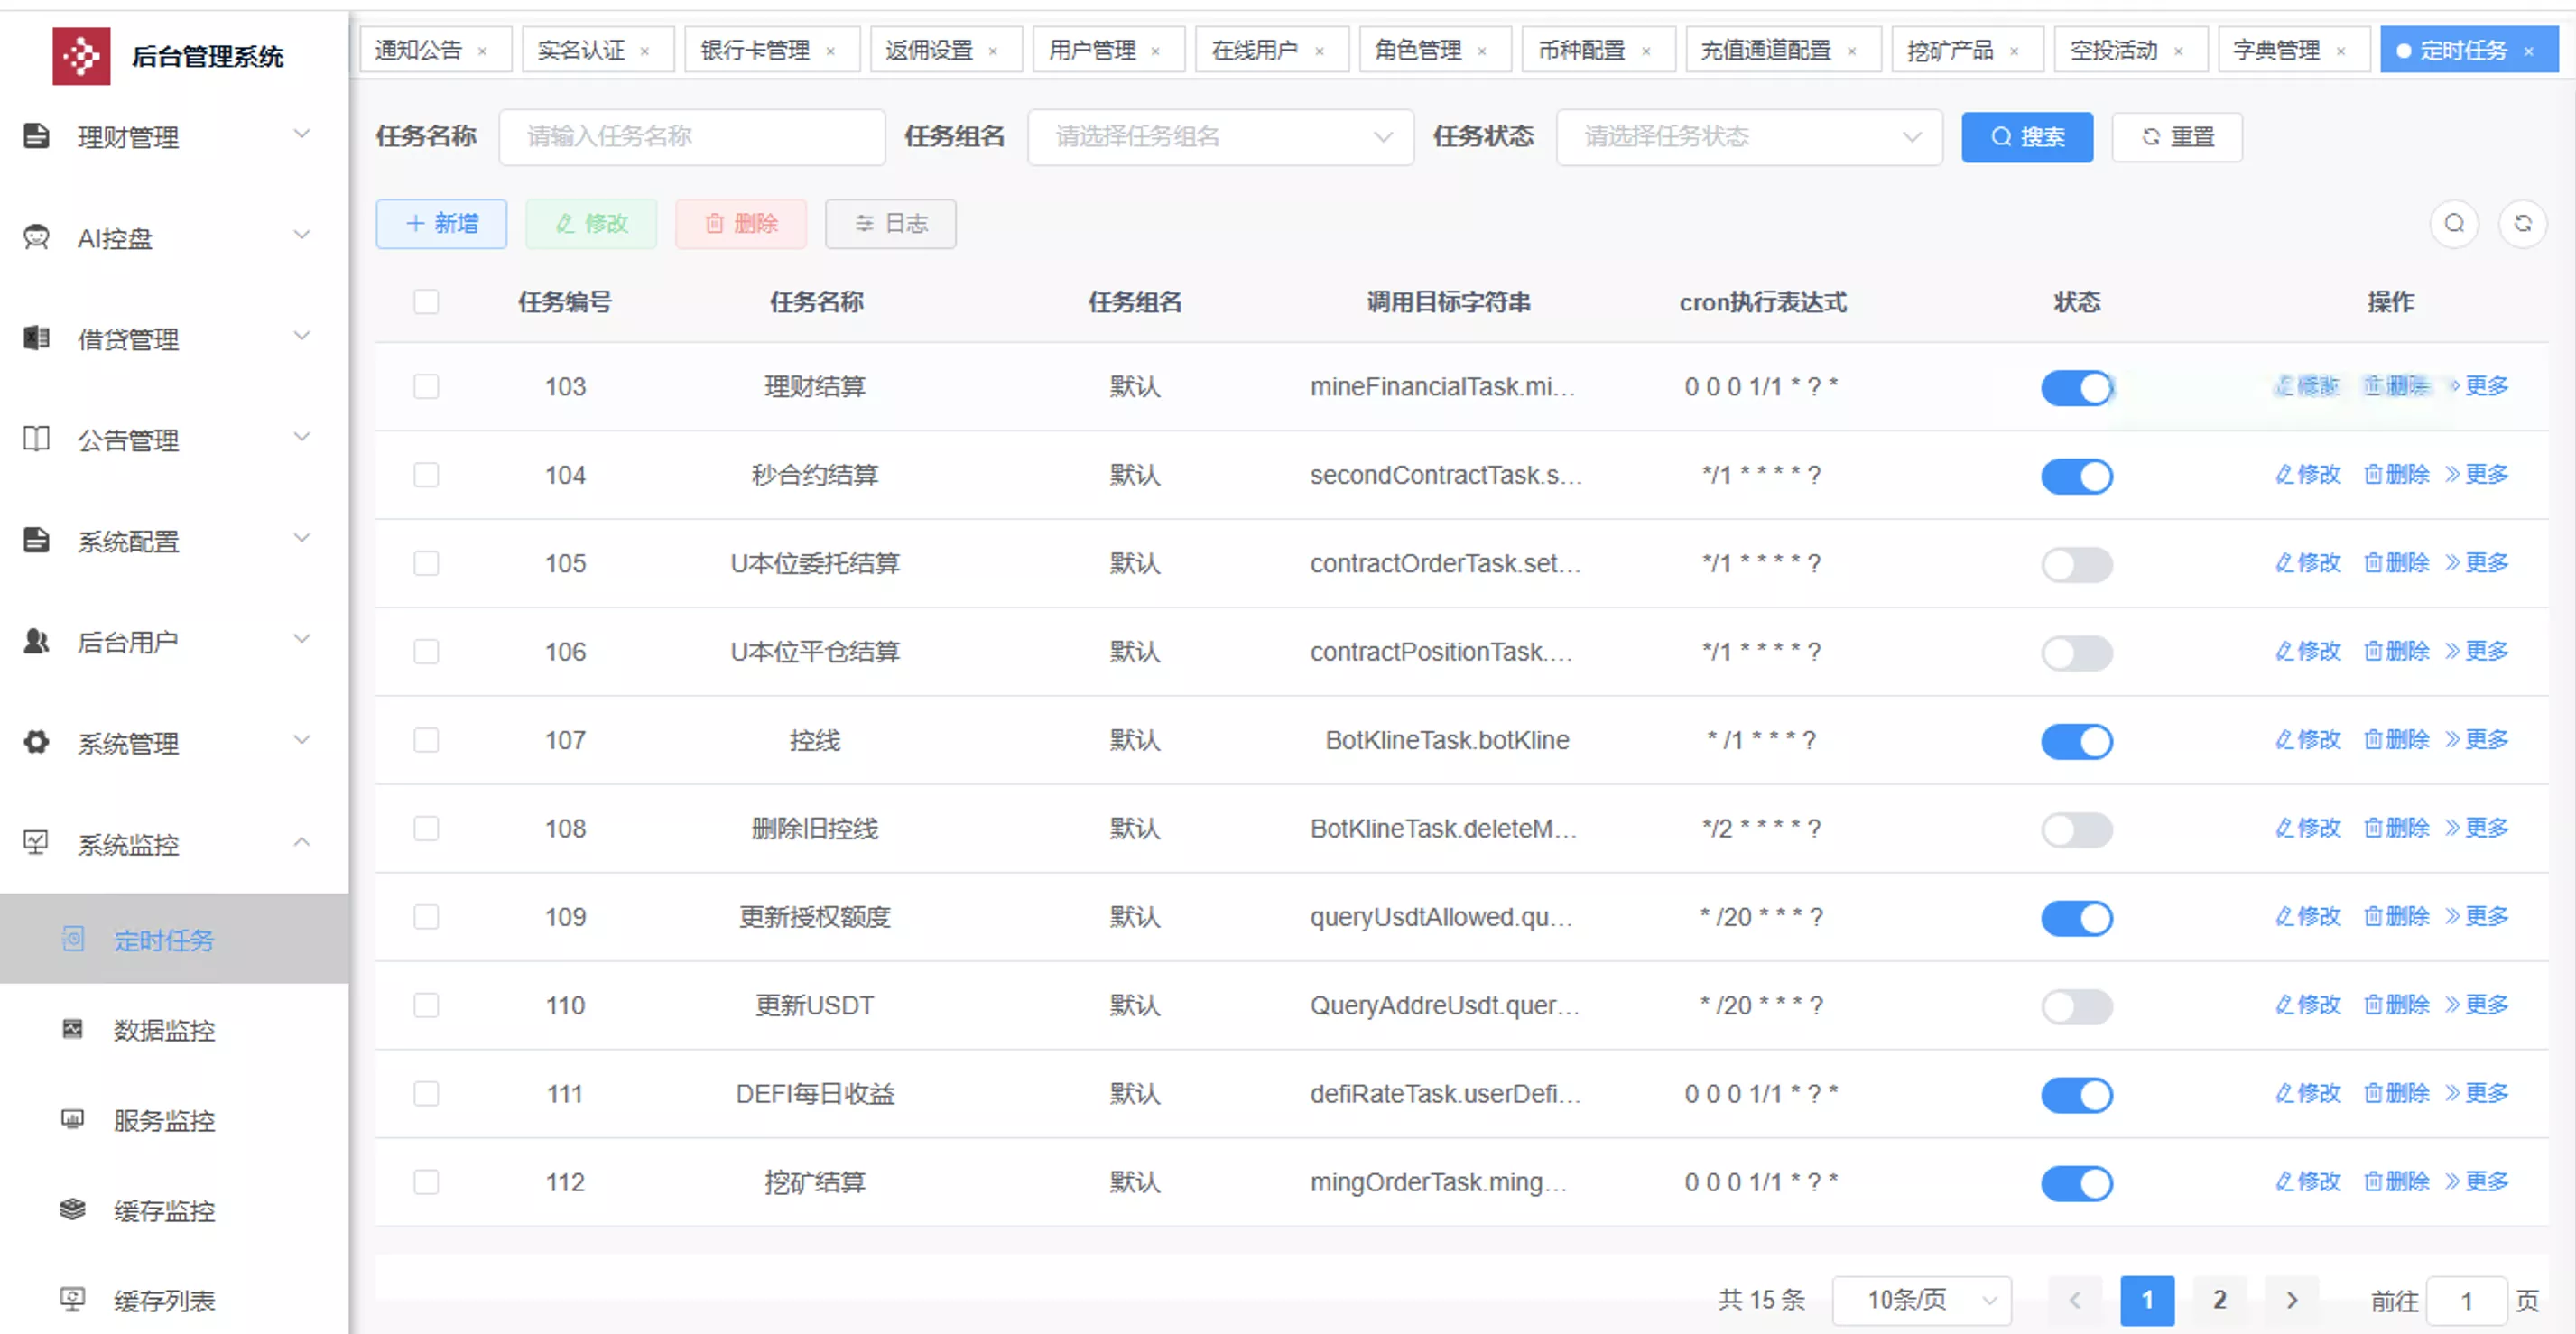Open the 系统配置 section in sidebar
The width and height of the screenshot is (2576, 1334).
(x=128, y=541)
